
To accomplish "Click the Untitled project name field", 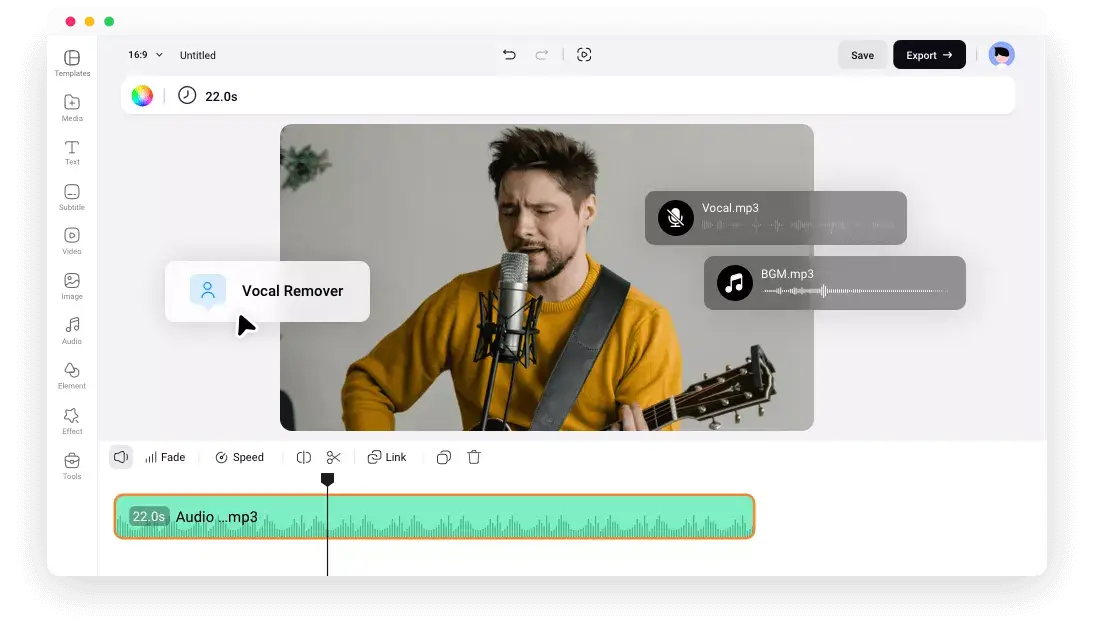I will (x=197, y=55).
